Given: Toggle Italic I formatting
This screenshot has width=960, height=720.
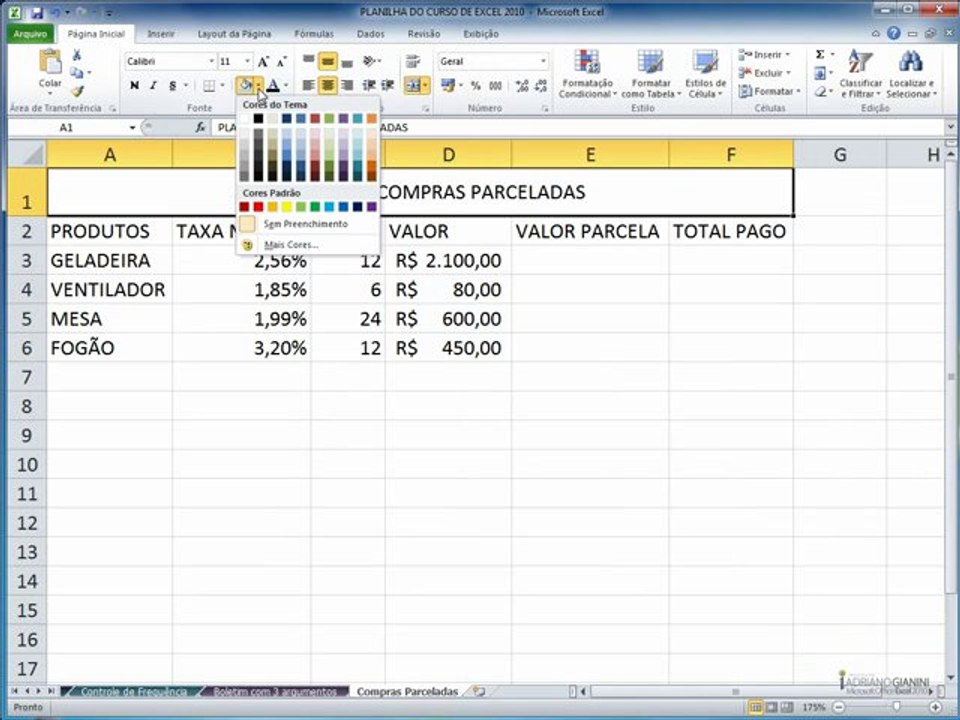Looking at the screenshot, I should coord(153,85).
